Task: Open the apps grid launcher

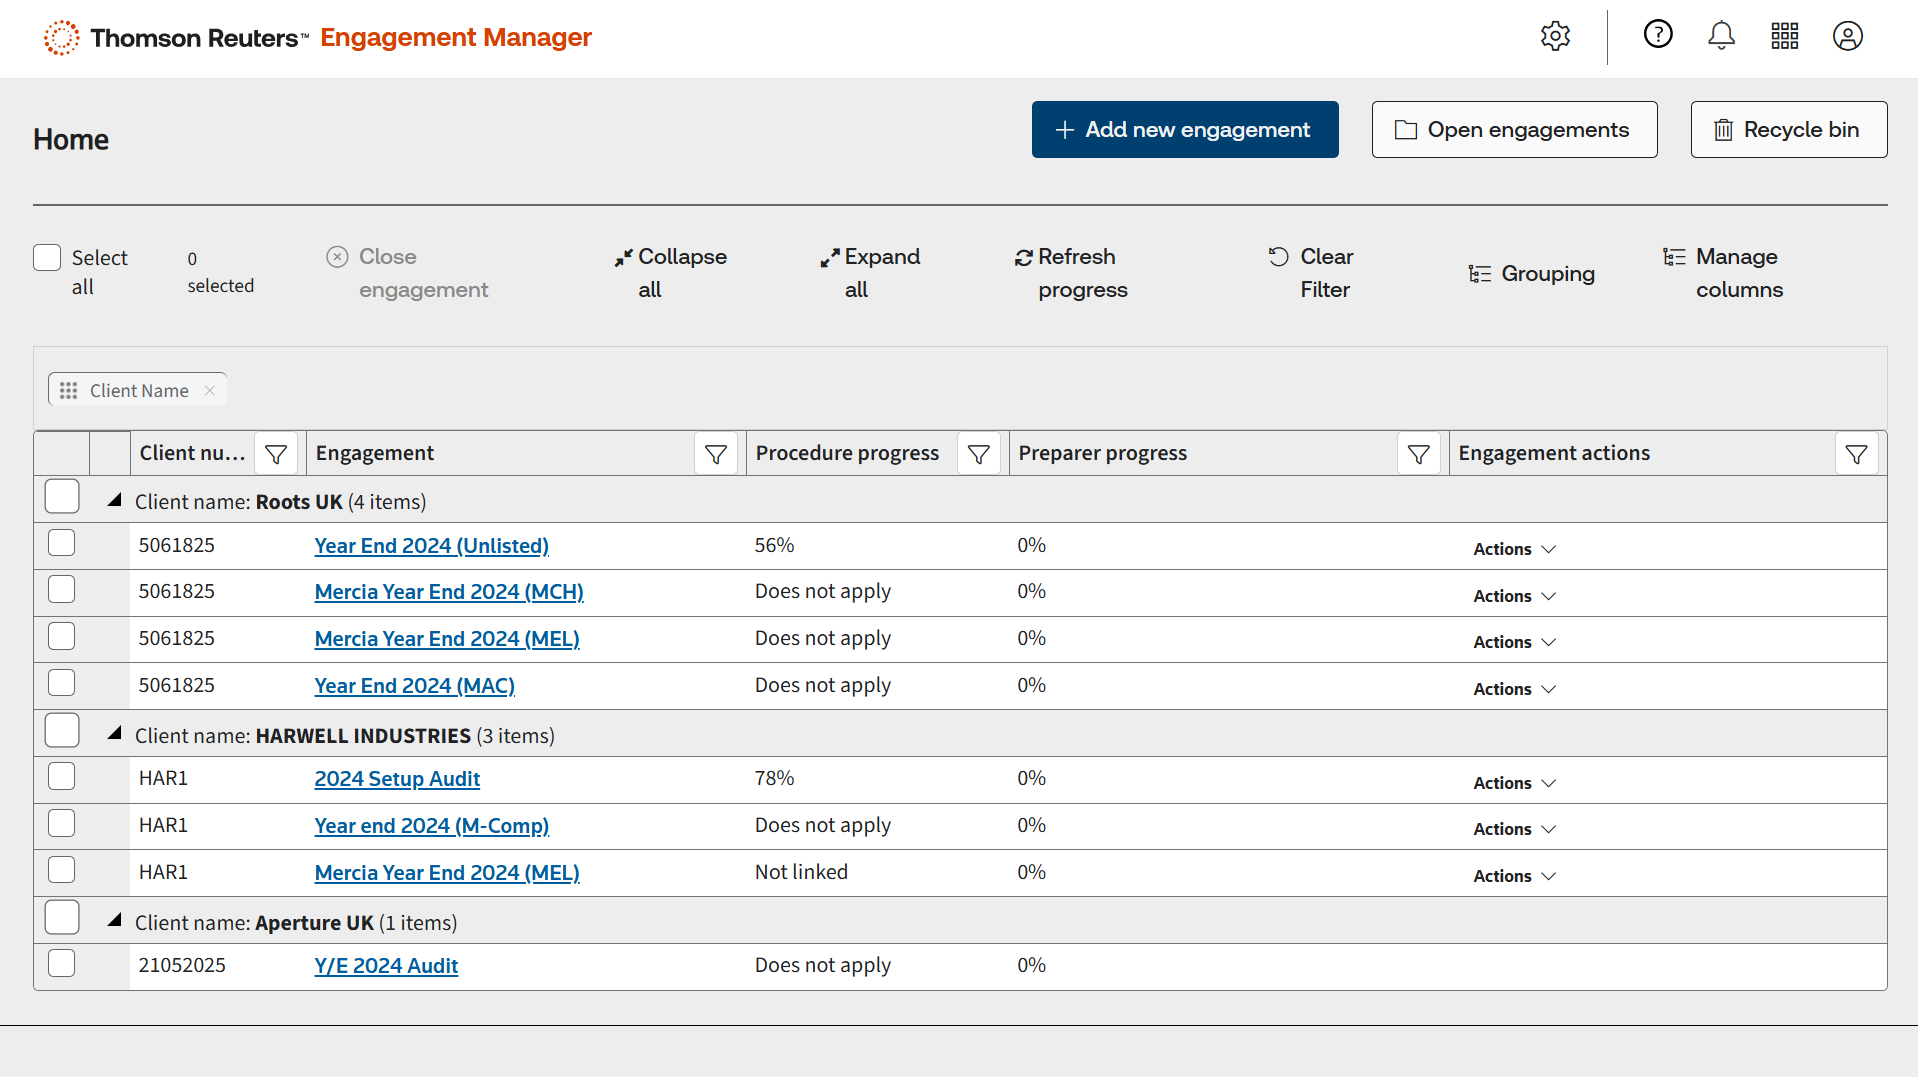Action: coord(1785,36)
